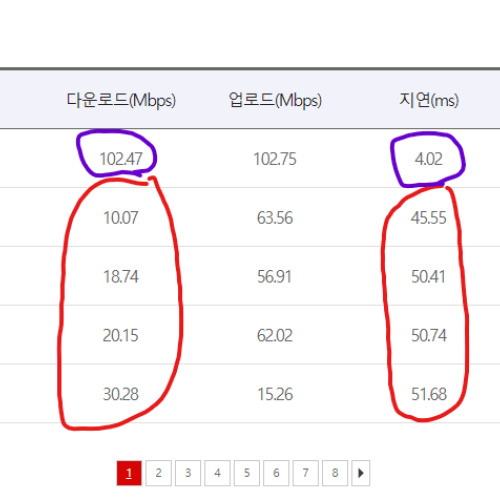Select upload value 15.26
This screenshot has height=500, width=500.
(275, 394)
